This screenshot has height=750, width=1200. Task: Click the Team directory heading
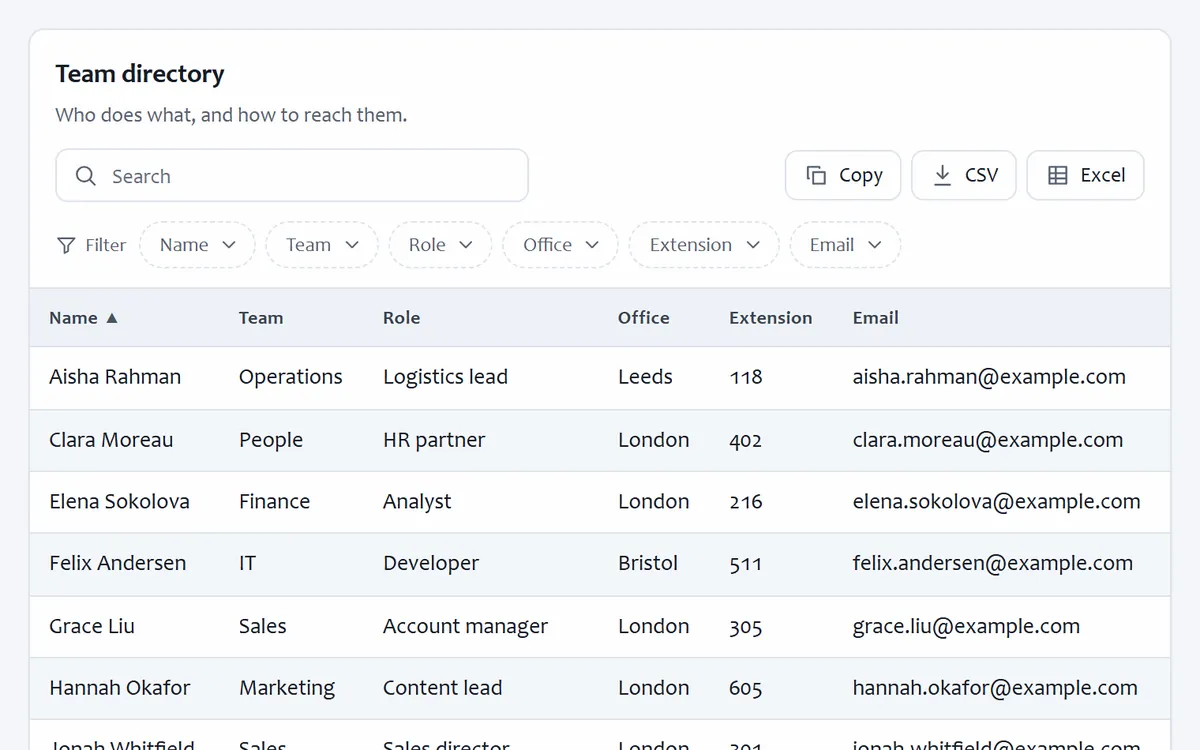pos(140,74)
